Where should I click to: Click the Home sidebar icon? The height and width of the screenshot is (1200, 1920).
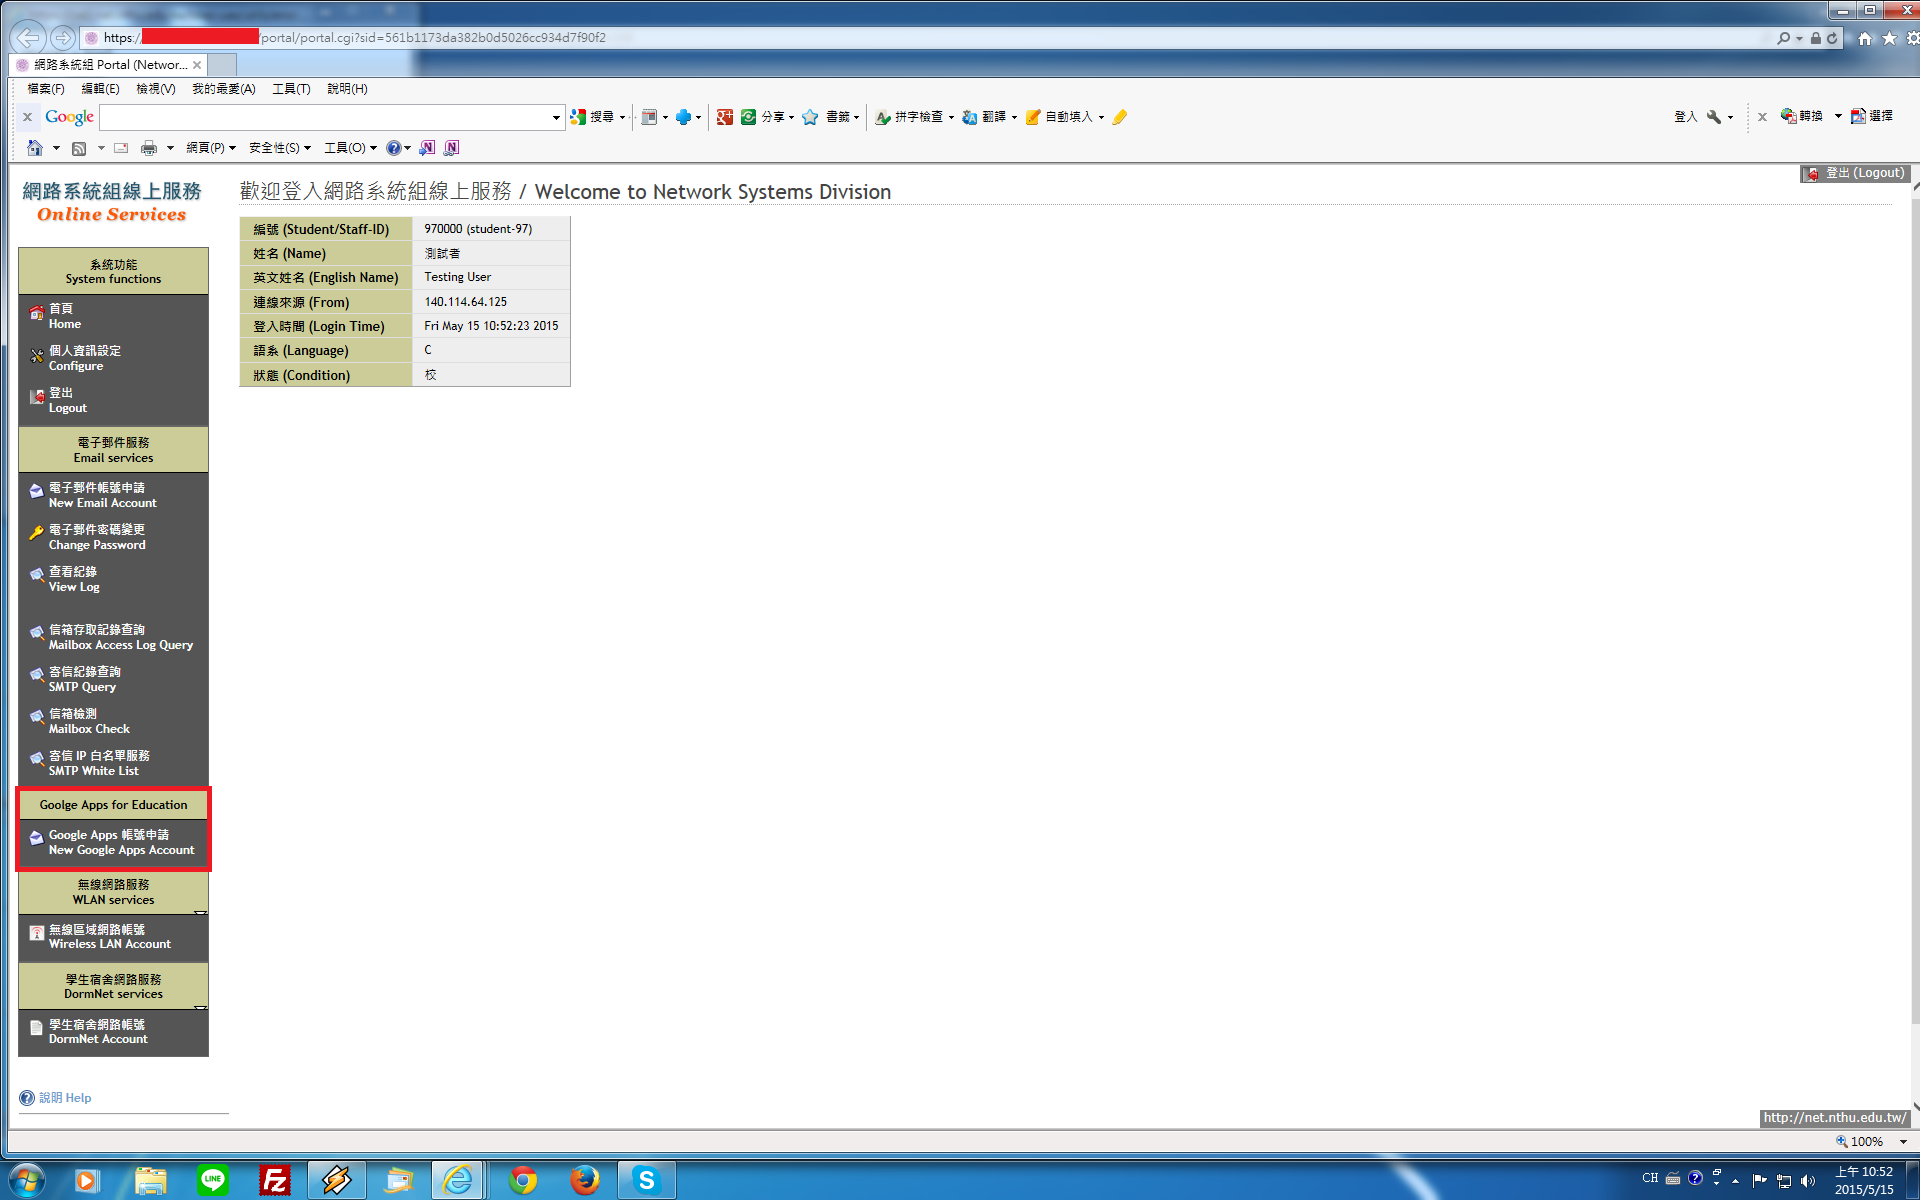pos(37,314)
